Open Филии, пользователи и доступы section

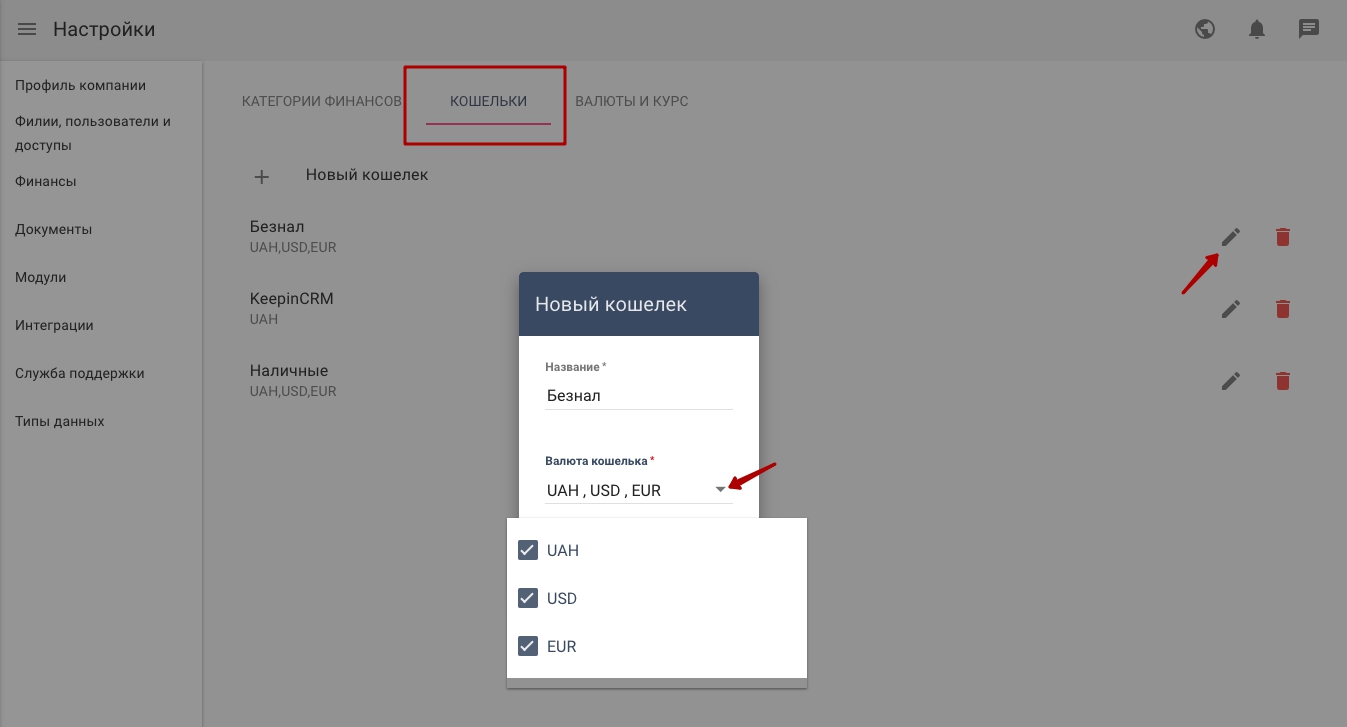(93, 133)
